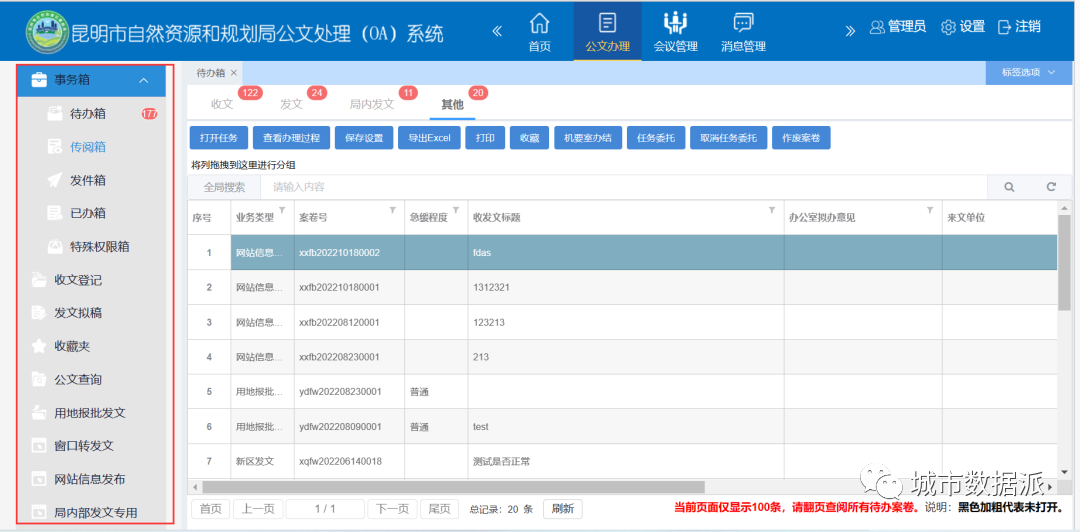Switch to the 收文 tab

tap(222, 104)
